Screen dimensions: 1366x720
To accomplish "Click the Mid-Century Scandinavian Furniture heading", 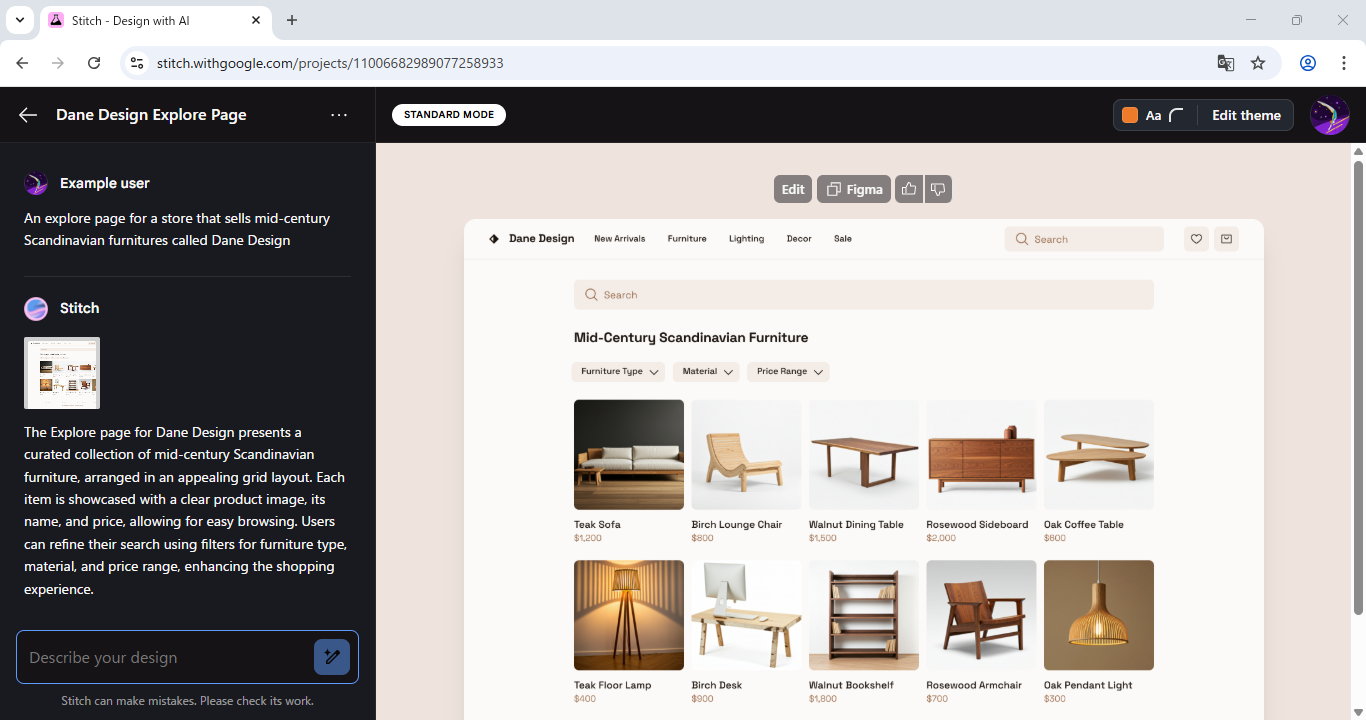I will 691,338.
